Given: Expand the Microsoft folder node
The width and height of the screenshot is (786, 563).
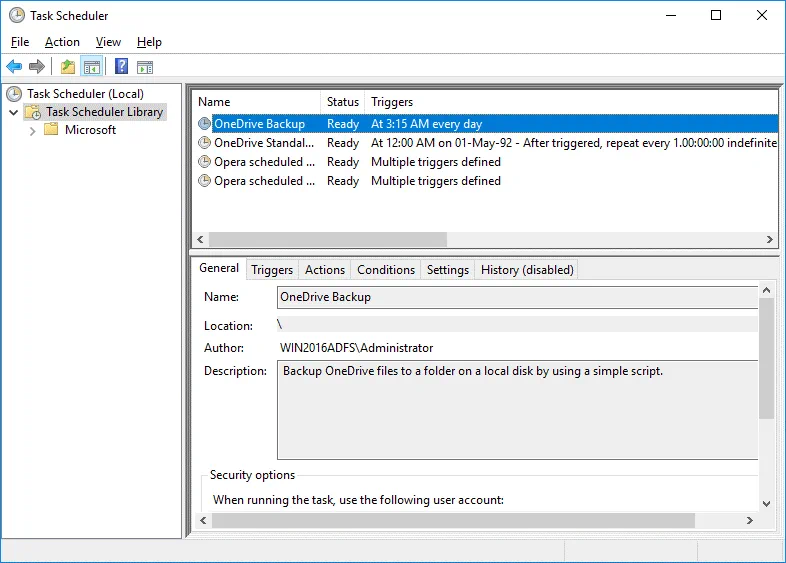Looking at the screenshot, I should coord(33,130).
